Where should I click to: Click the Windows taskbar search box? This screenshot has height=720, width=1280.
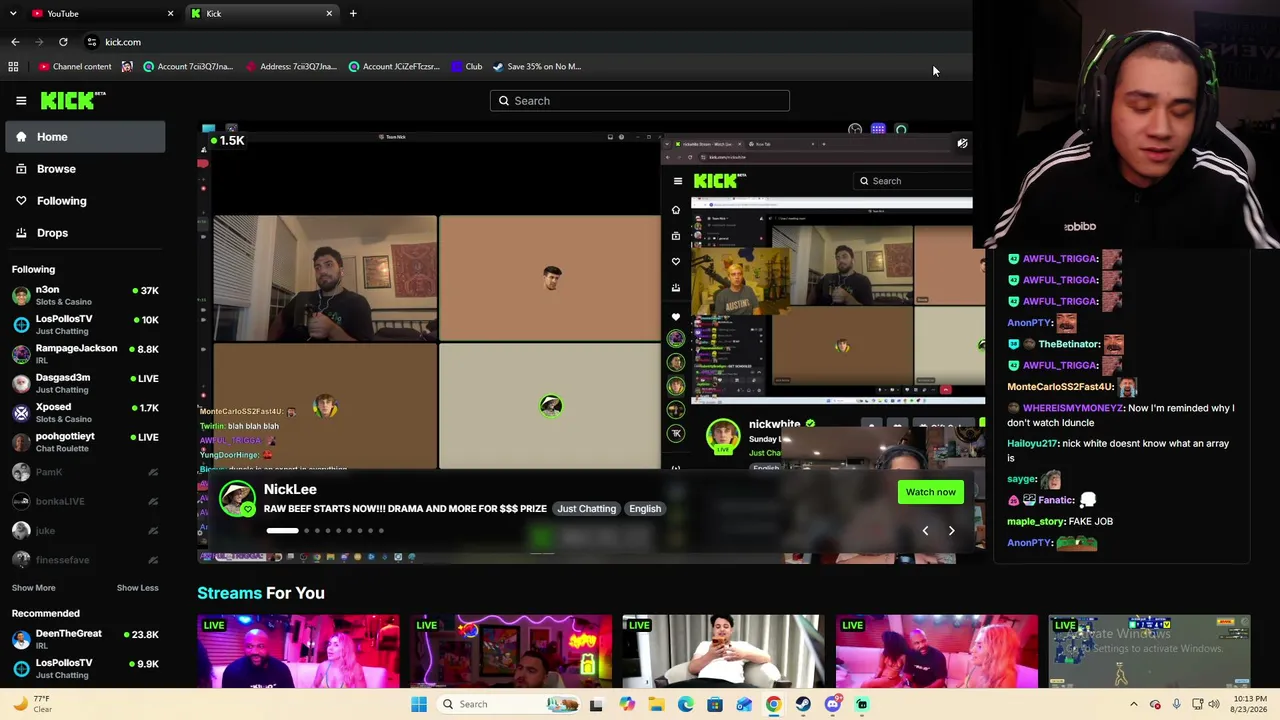click(x=510, y=704)
